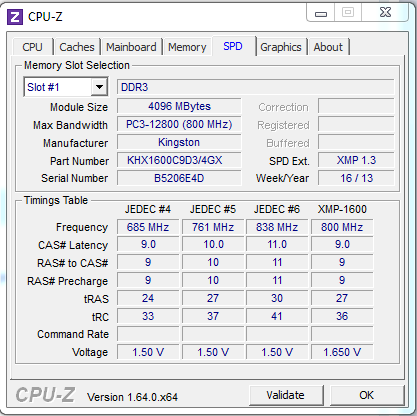Switch to the Memory tab
This screenshot has height=416, width=417.
[187, 47]
